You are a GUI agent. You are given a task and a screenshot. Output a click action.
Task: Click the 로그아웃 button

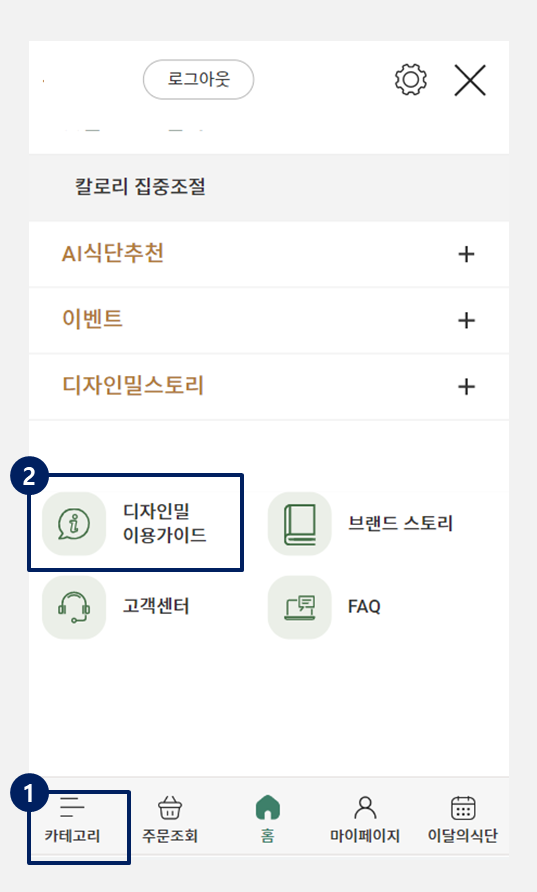click(199, 79)
